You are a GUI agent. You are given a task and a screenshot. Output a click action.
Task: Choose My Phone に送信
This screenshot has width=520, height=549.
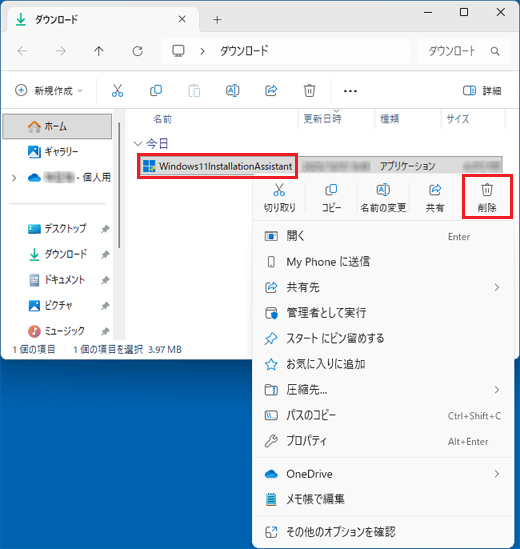click(383, 262)
